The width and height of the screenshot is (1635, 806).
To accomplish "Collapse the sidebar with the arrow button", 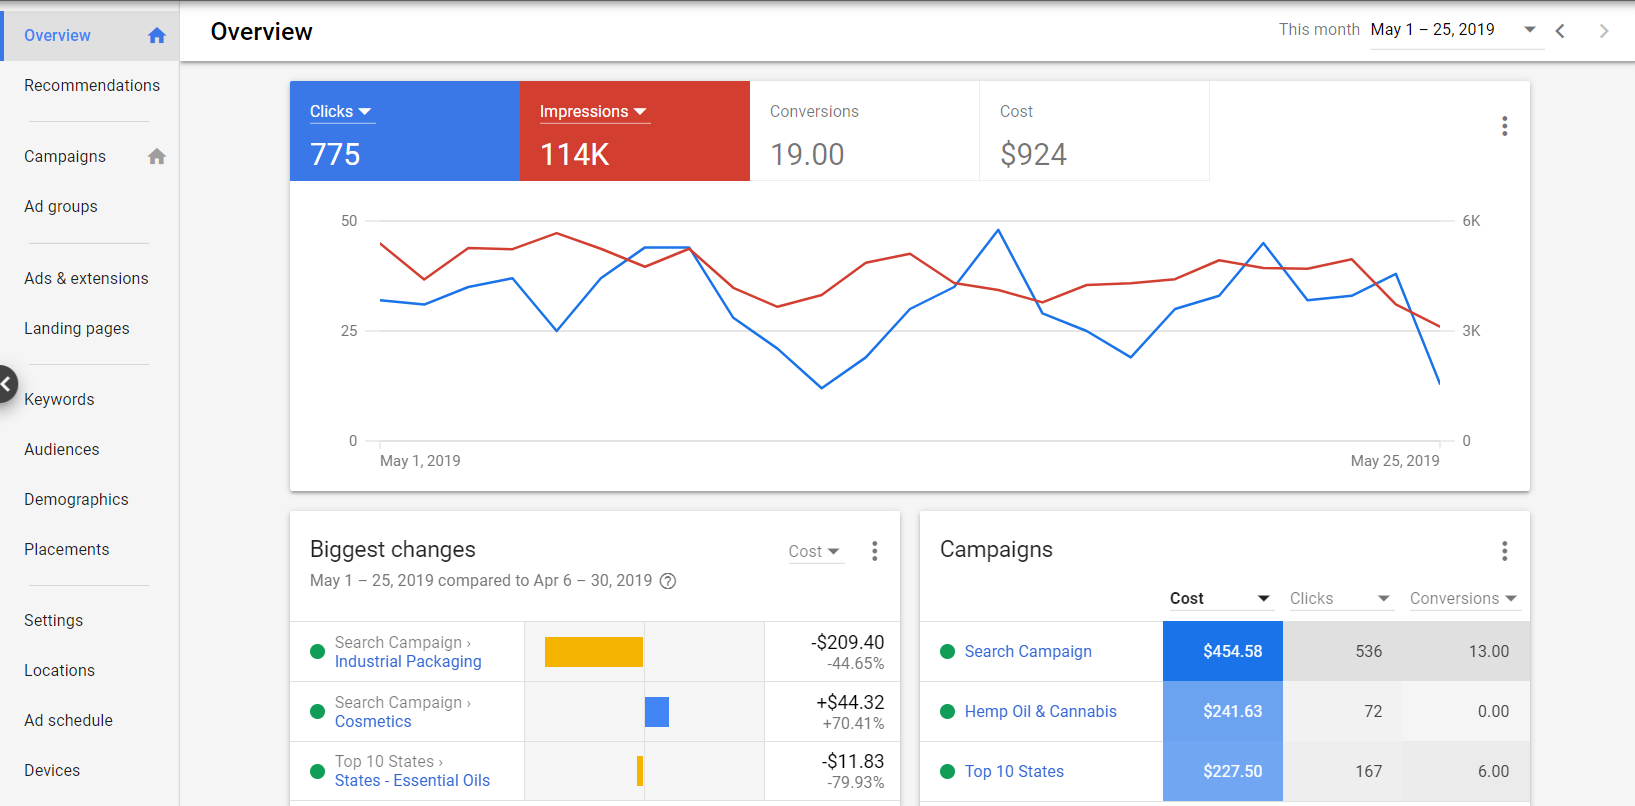I will pyautogui.click(x=6, y=384).
